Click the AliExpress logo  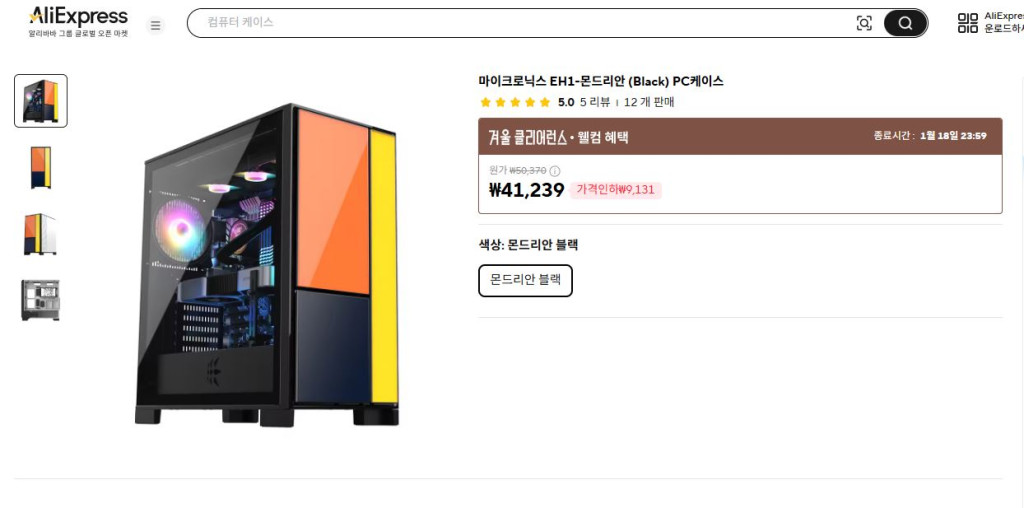(x=79, y=17)
